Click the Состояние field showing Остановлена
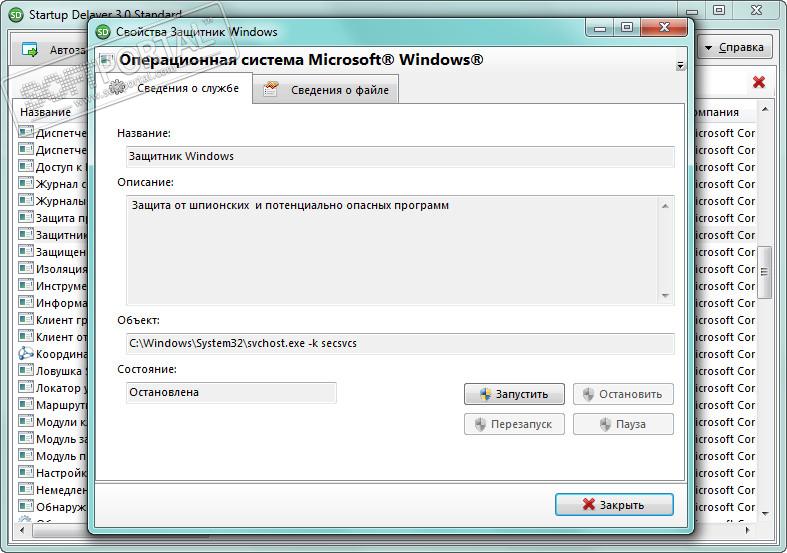The width and height of the screenshot is (787, 553). pyautogui.click(x=231, y=392)
